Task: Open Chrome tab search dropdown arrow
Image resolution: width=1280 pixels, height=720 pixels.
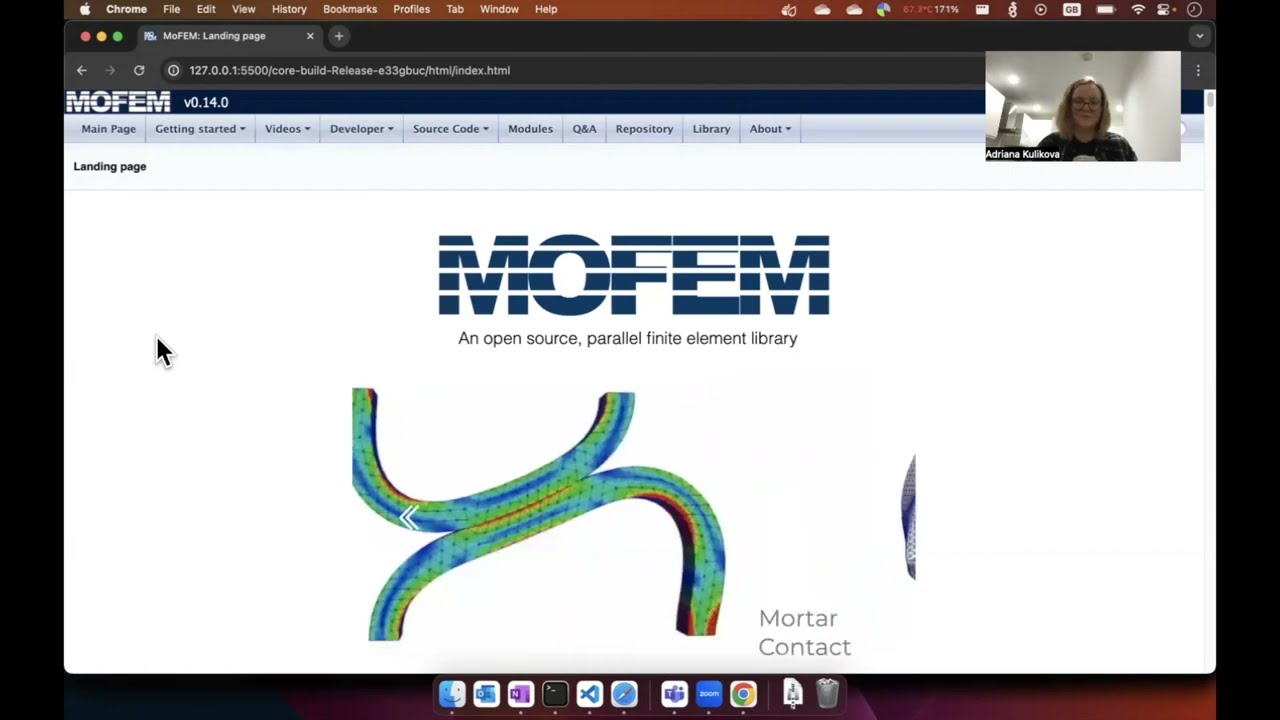Action: click(x=1199, y=36)
